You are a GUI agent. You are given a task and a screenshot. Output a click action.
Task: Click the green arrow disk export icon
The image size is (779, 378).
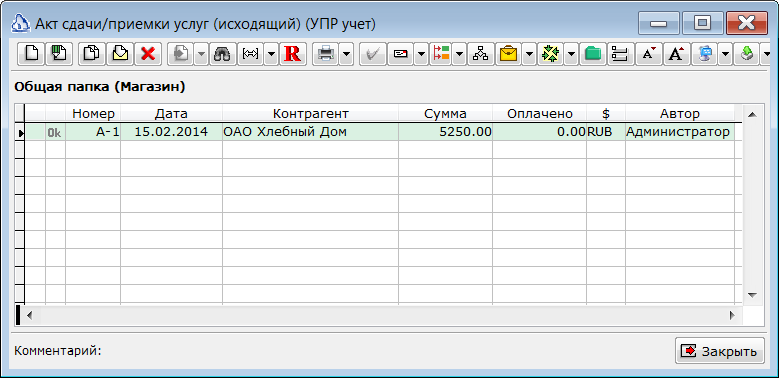[x=747, y=53]
